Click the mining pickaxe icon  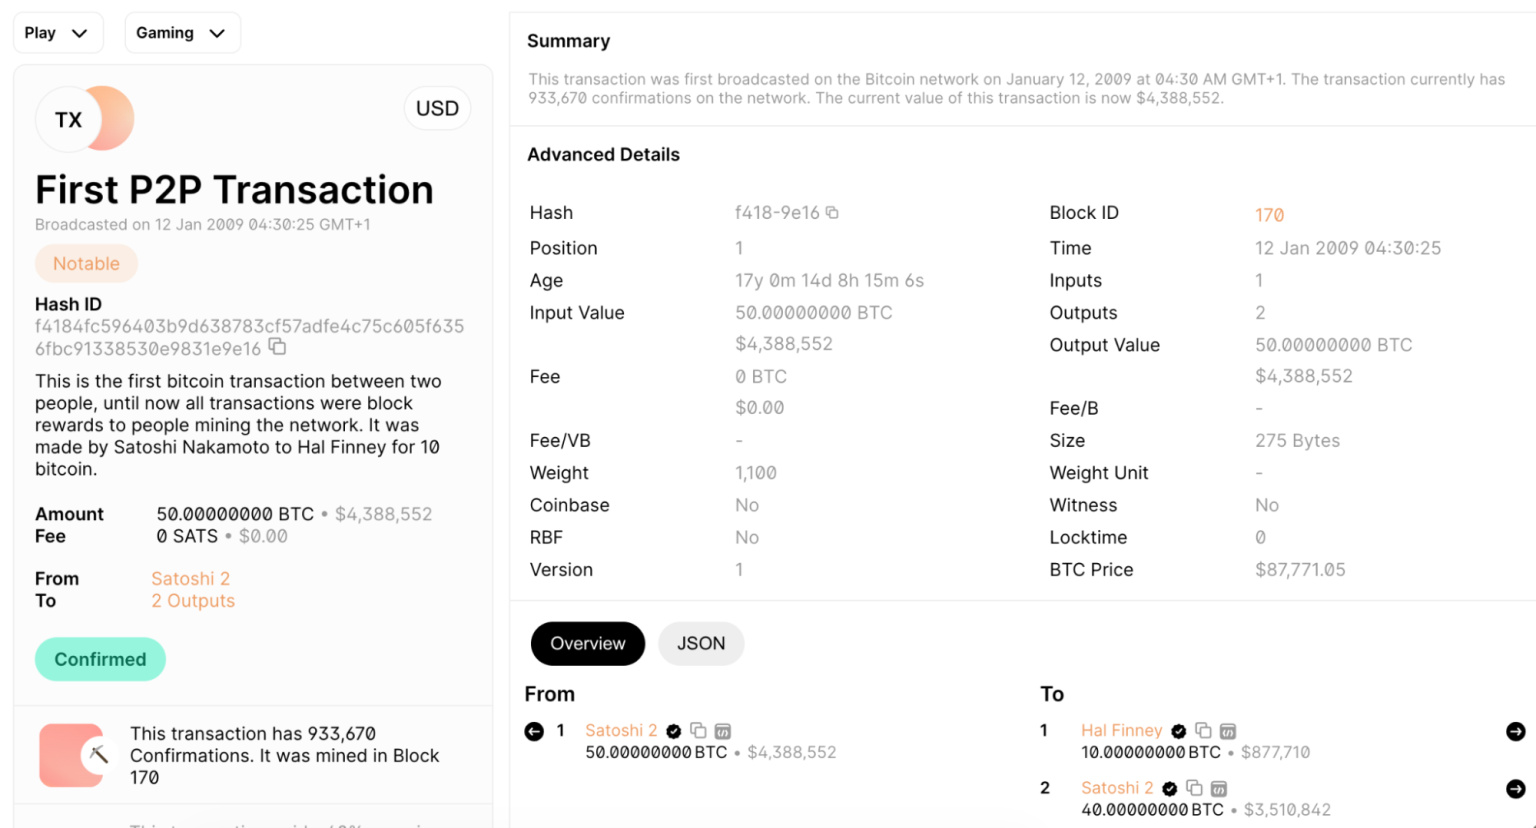coord(98,755)
